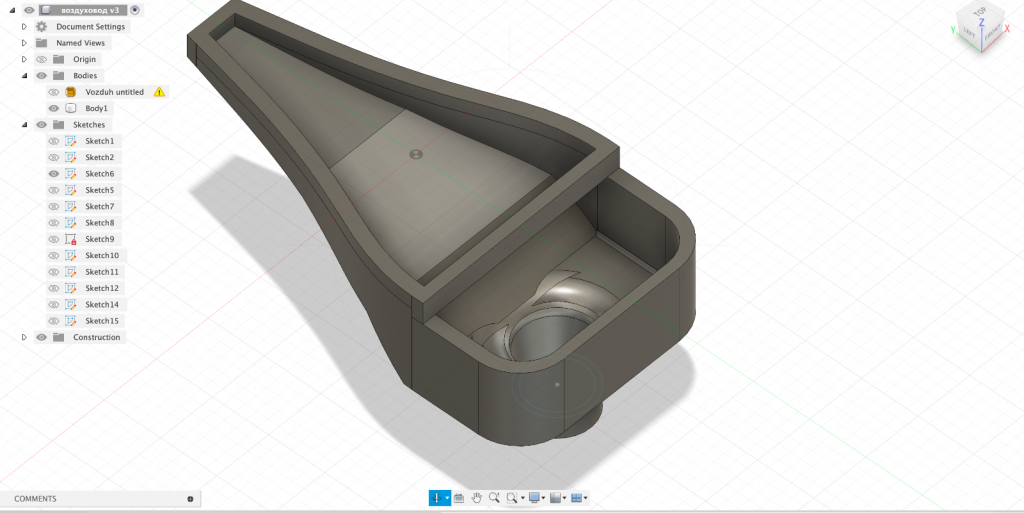
Task: Show Sketch1 via its eye icon
Action: (x=54, y=141)
